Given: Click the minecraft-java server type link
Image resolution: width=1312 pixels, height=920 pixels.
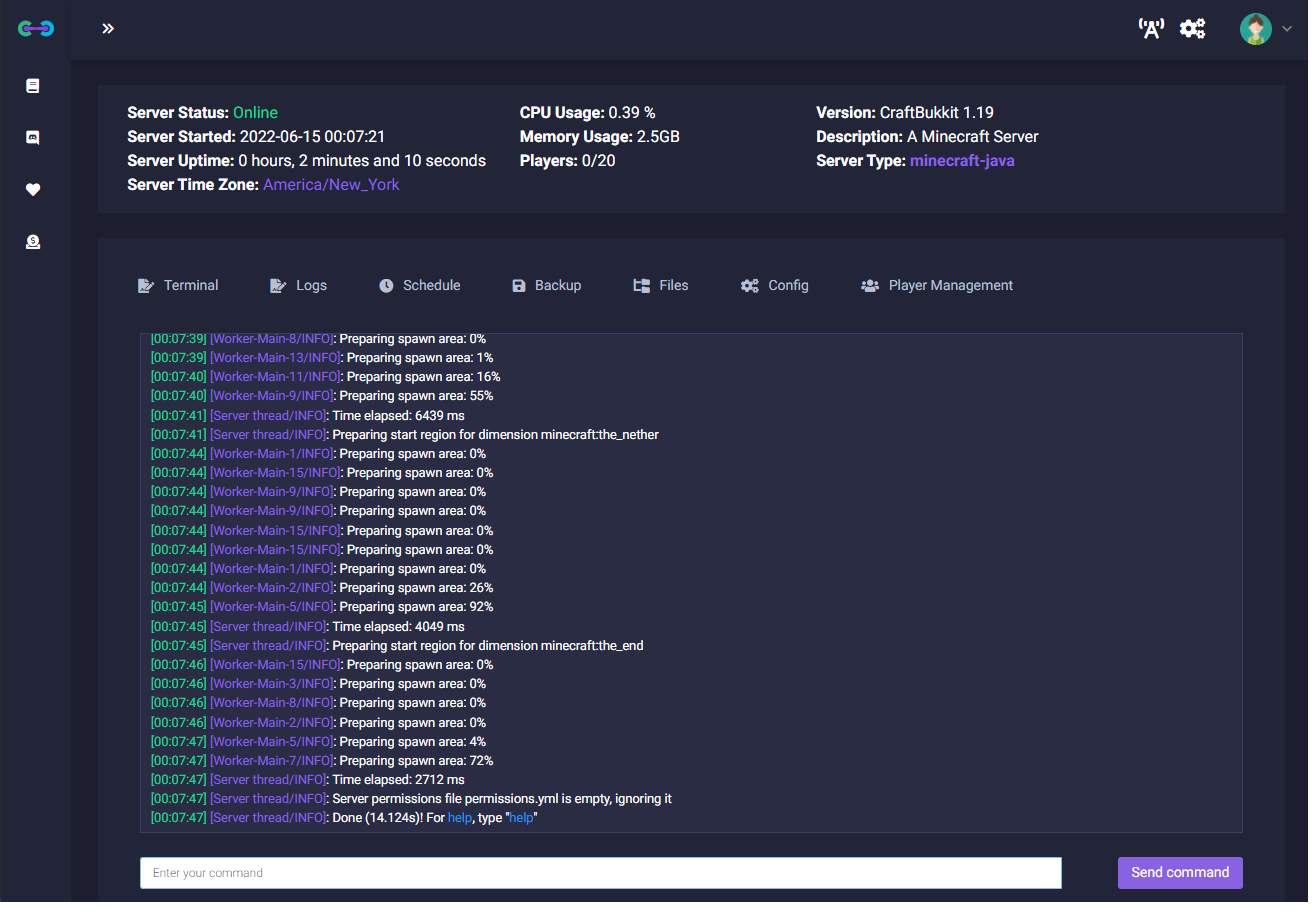Looking at the screenshot, I should tap(962, 161).
